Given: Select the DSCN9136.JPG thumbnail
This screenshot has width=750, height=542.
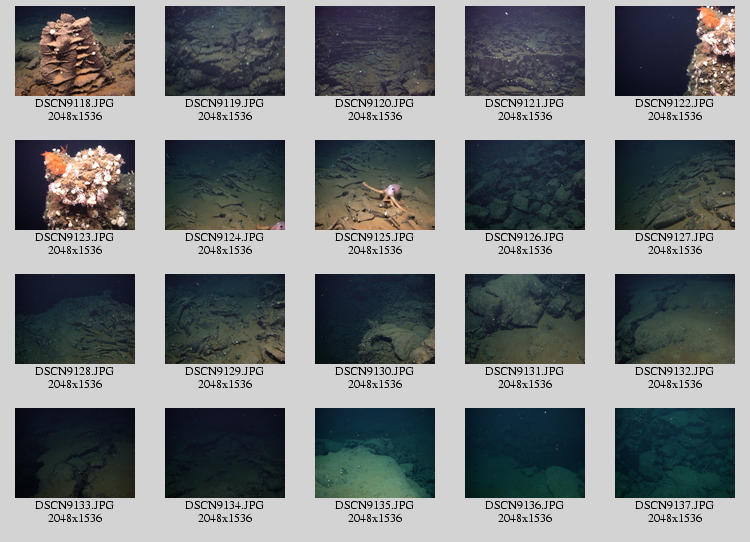Looking at the screenshot, I should pos(525,453).
